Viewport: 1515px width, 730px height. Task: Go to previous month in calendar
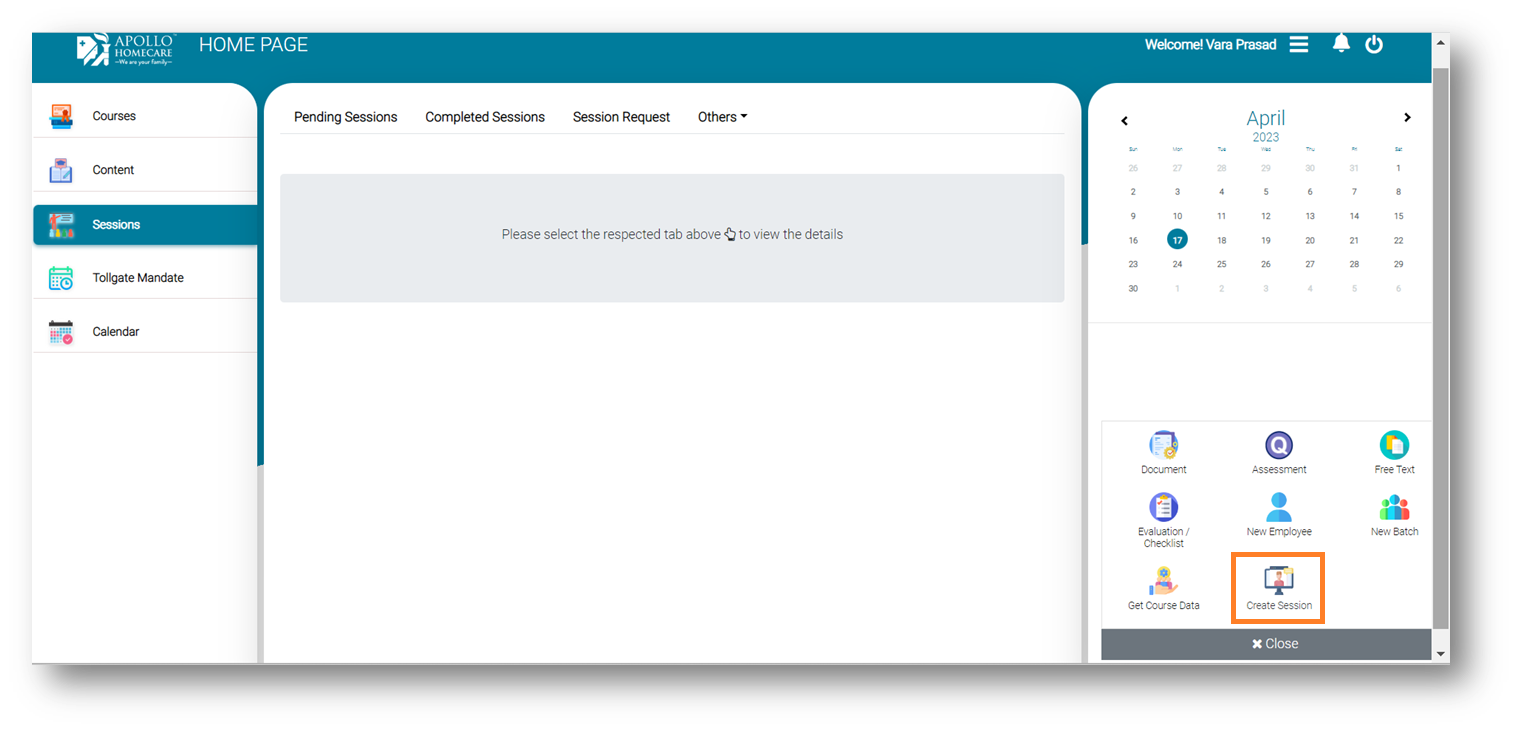click(1124, 120)
